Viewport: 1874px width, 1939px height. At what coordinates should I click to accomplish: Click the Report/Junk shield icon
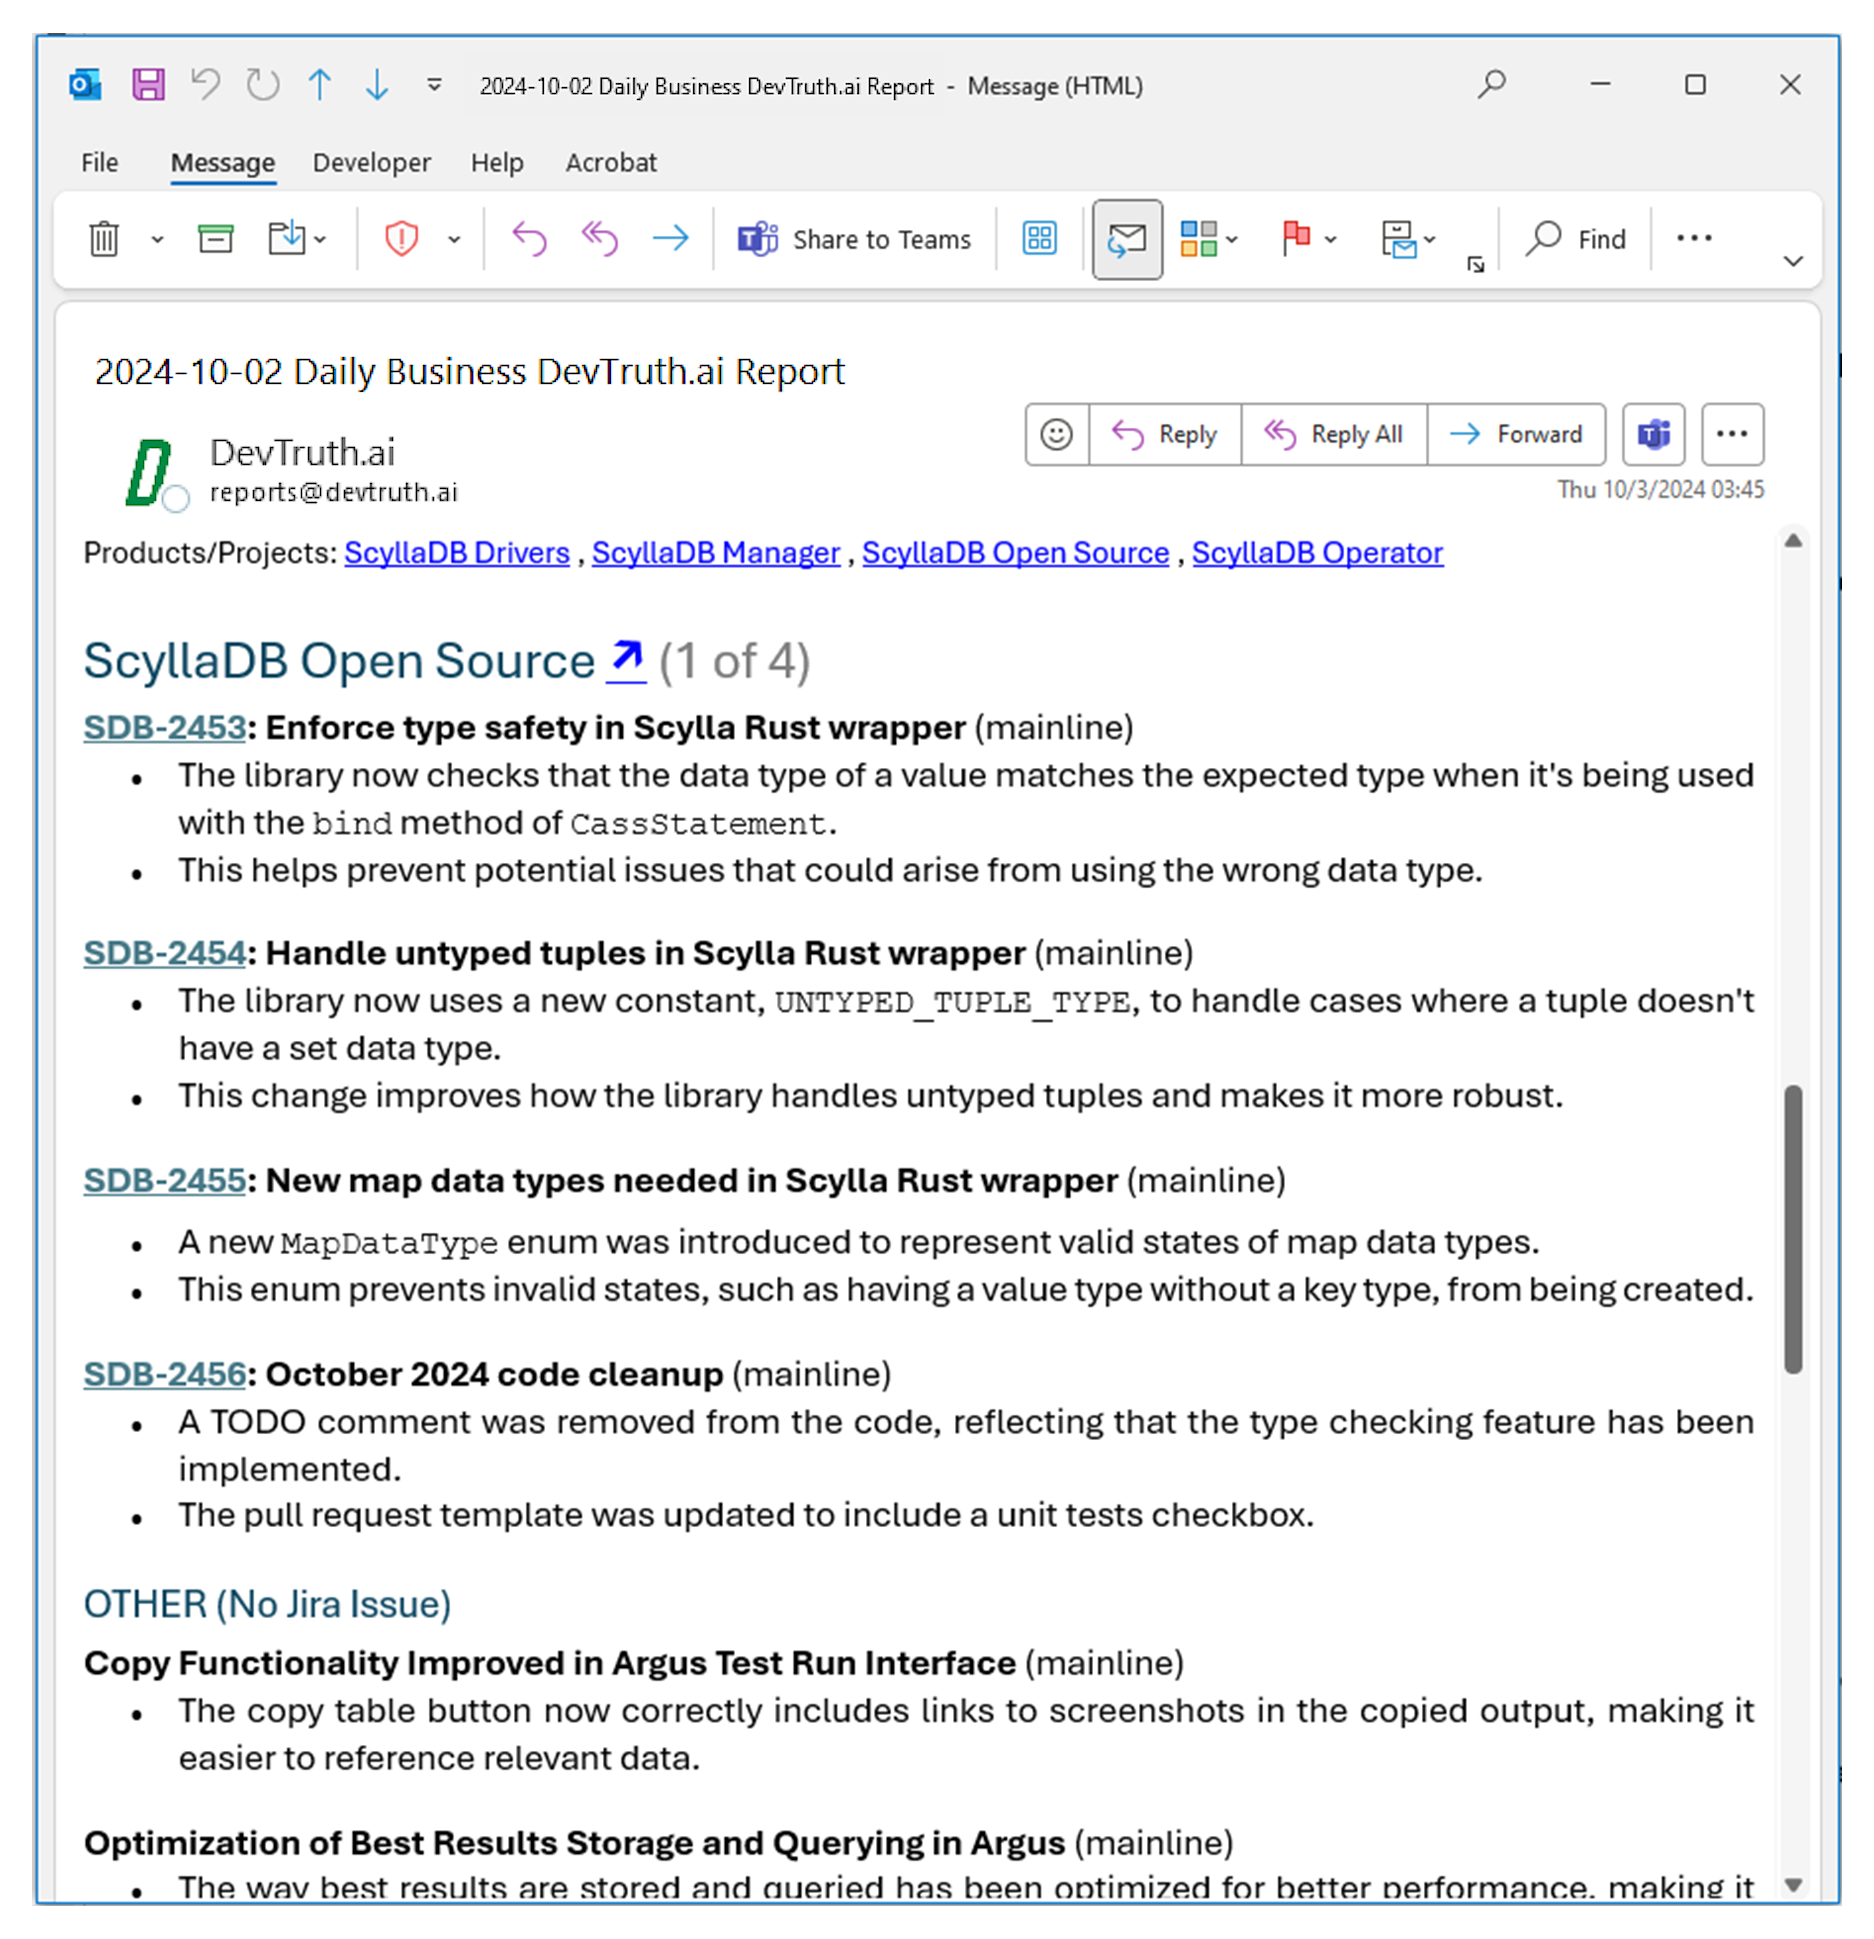(401, 239)
